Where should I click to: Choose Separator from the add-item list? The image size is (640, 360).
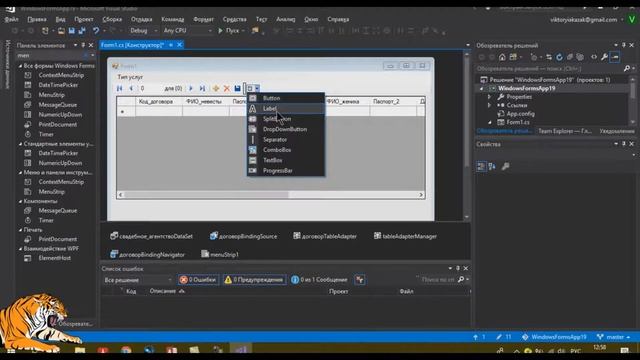[x=286, y=140]
